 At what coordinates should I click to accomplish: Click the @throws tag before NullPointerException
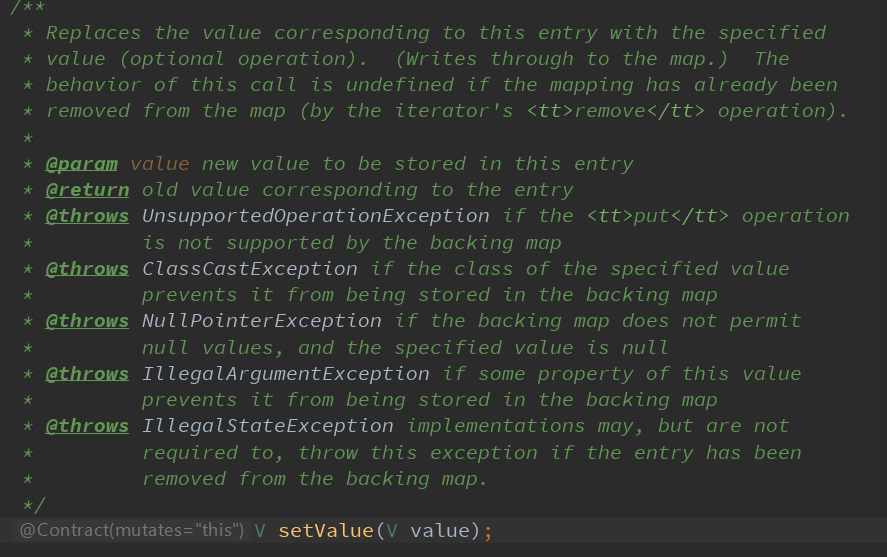[87, 321]
